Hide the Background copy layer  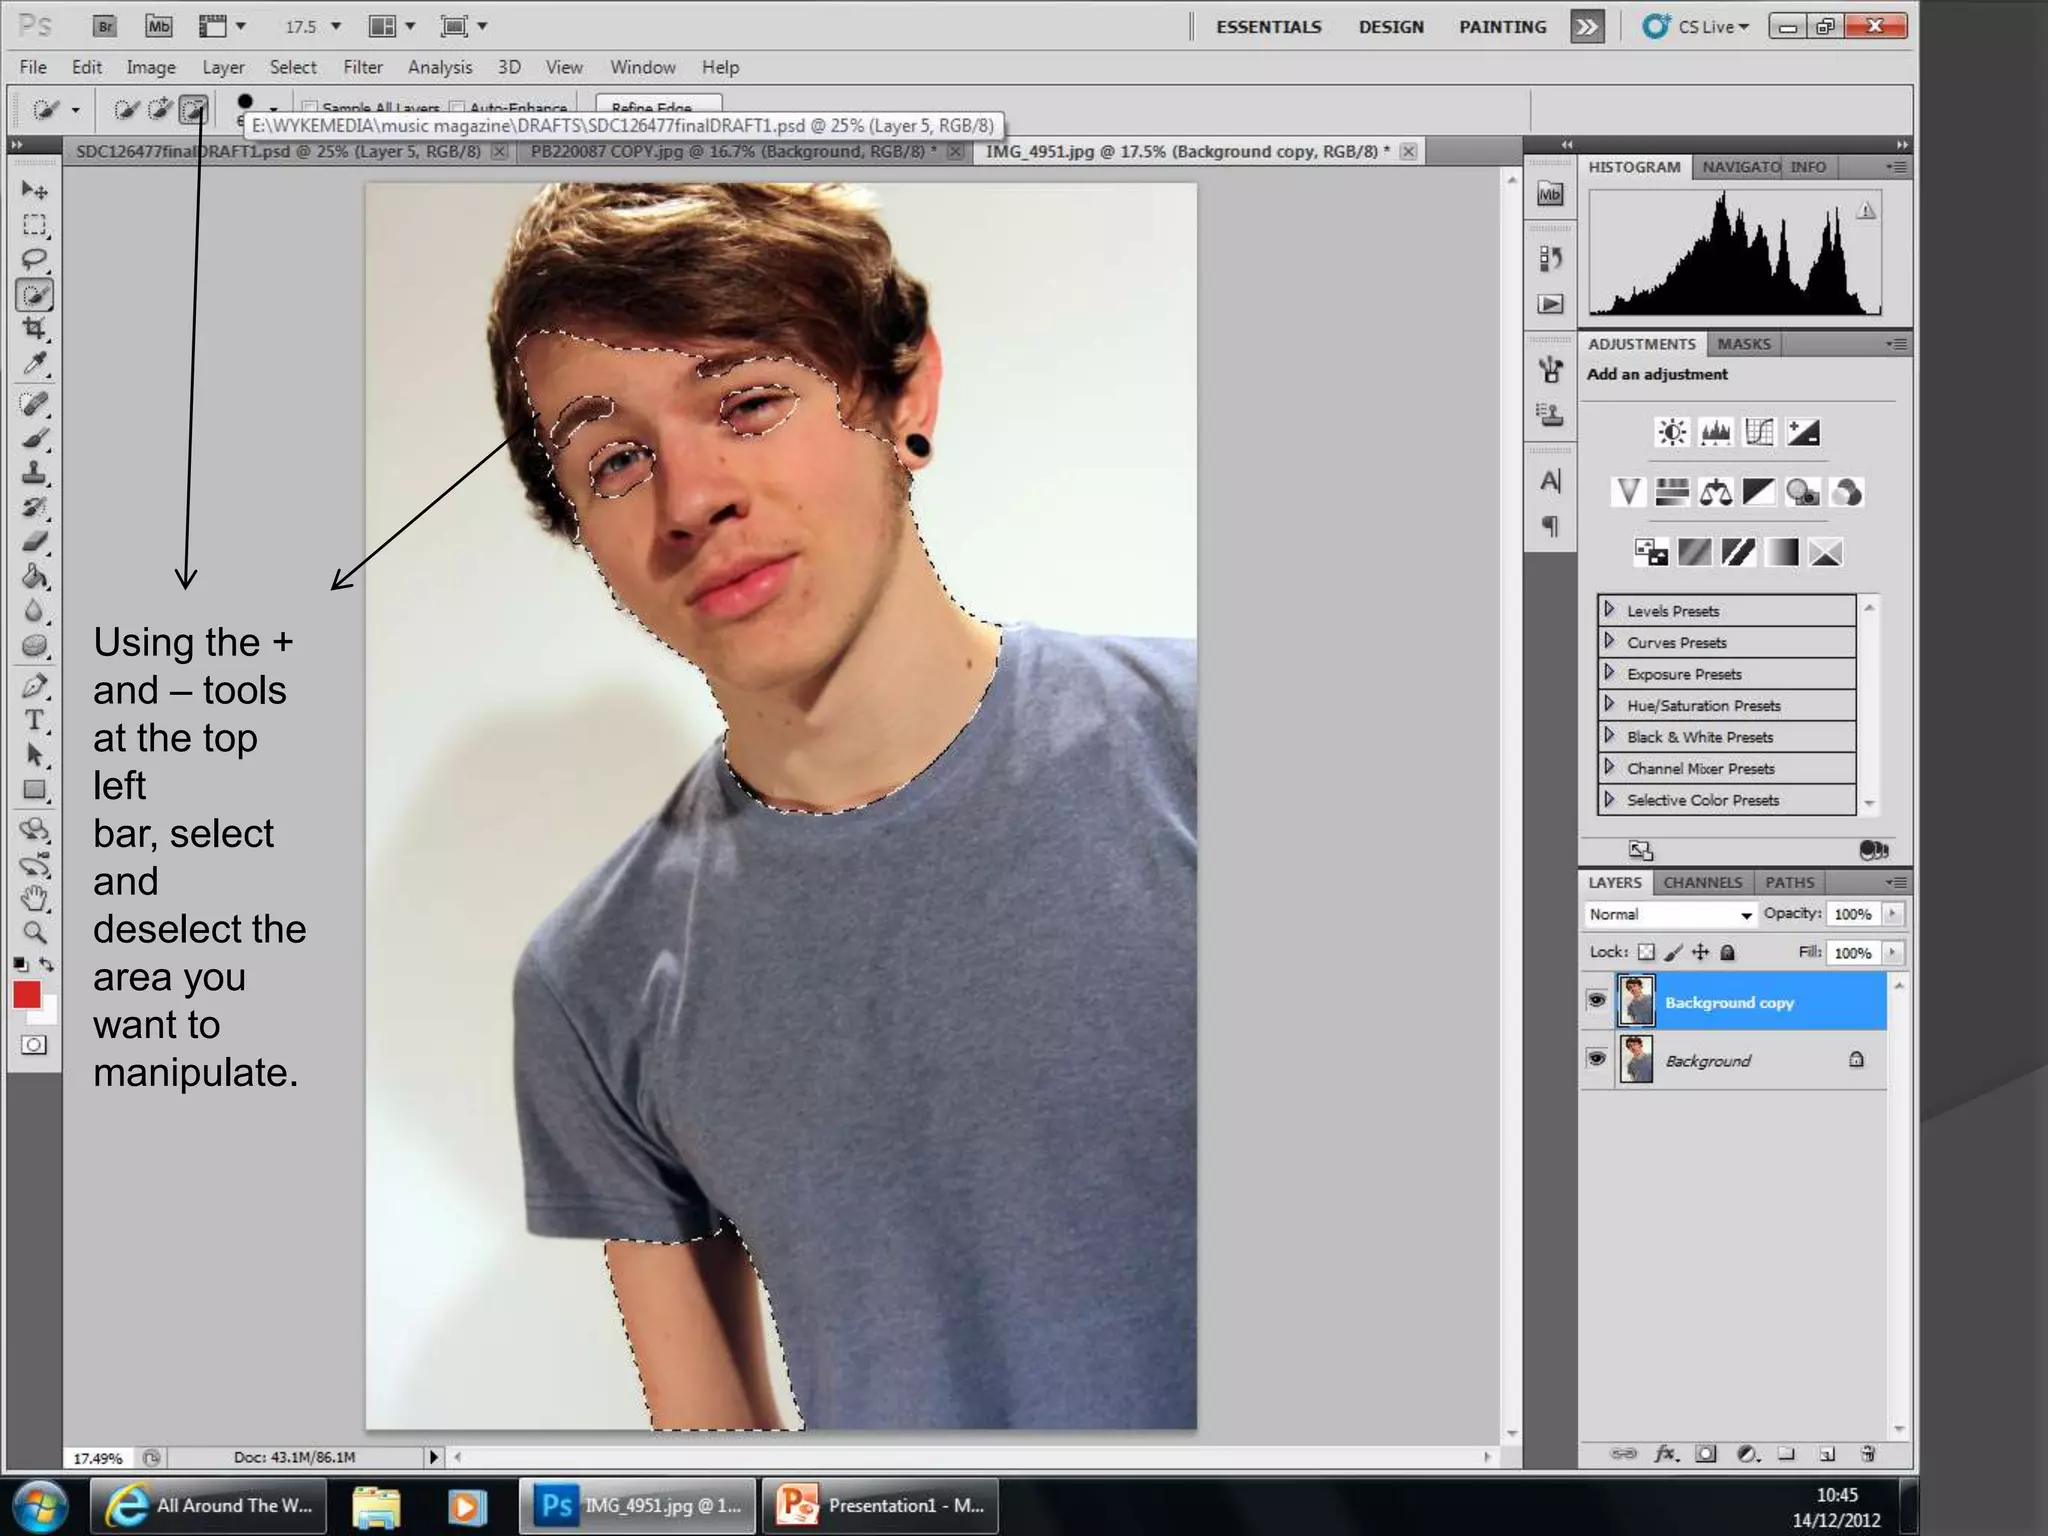coord(1597,1001)
